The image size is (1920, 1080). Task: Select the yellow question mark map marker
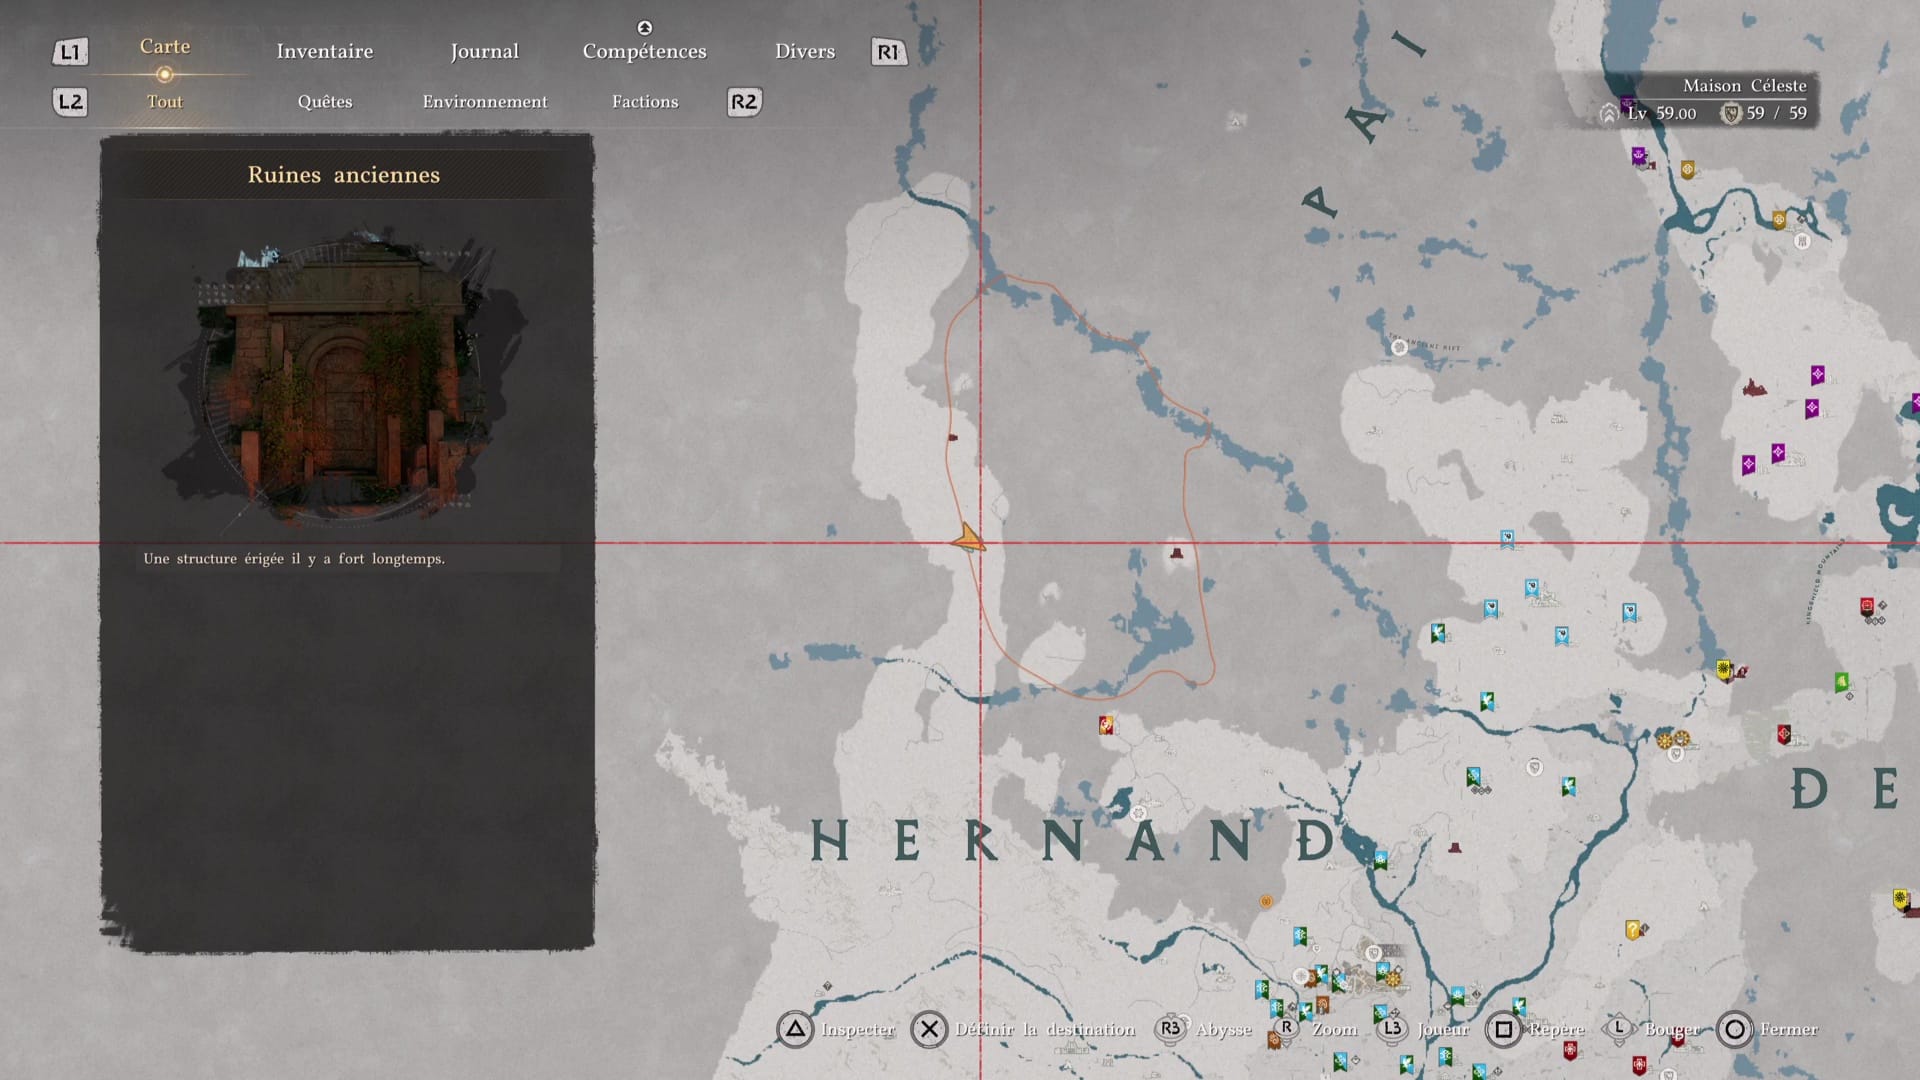coord(1632,930)
